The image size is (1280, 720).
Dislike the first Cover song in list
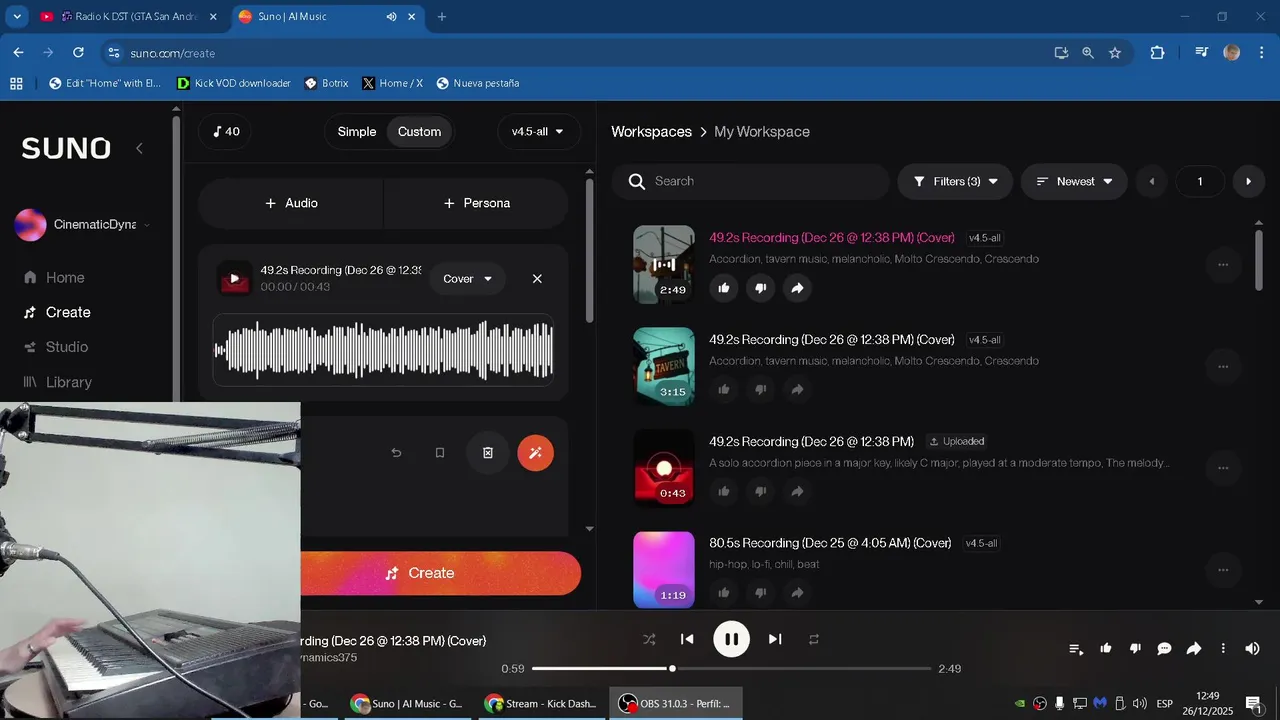(760, 288)
